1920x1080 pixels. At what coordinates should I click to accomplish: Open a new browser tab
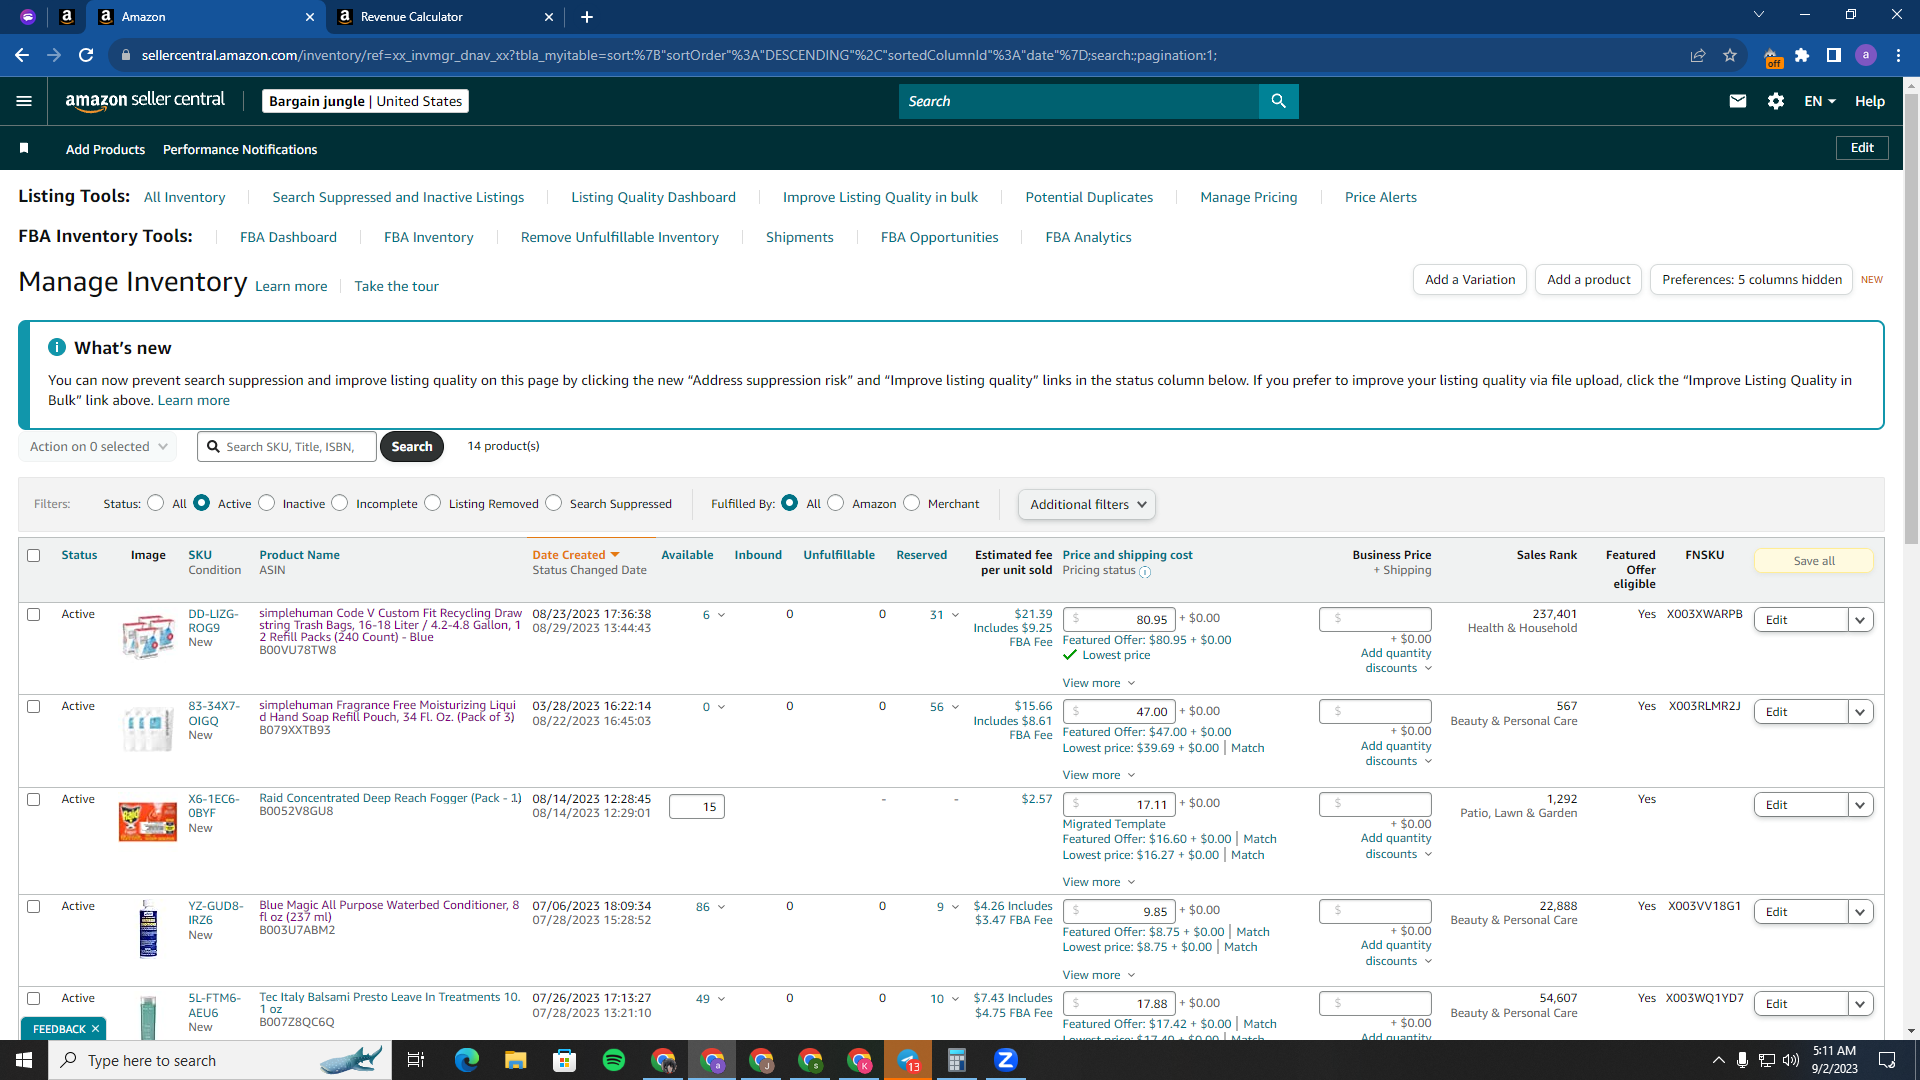pos(587,17)
